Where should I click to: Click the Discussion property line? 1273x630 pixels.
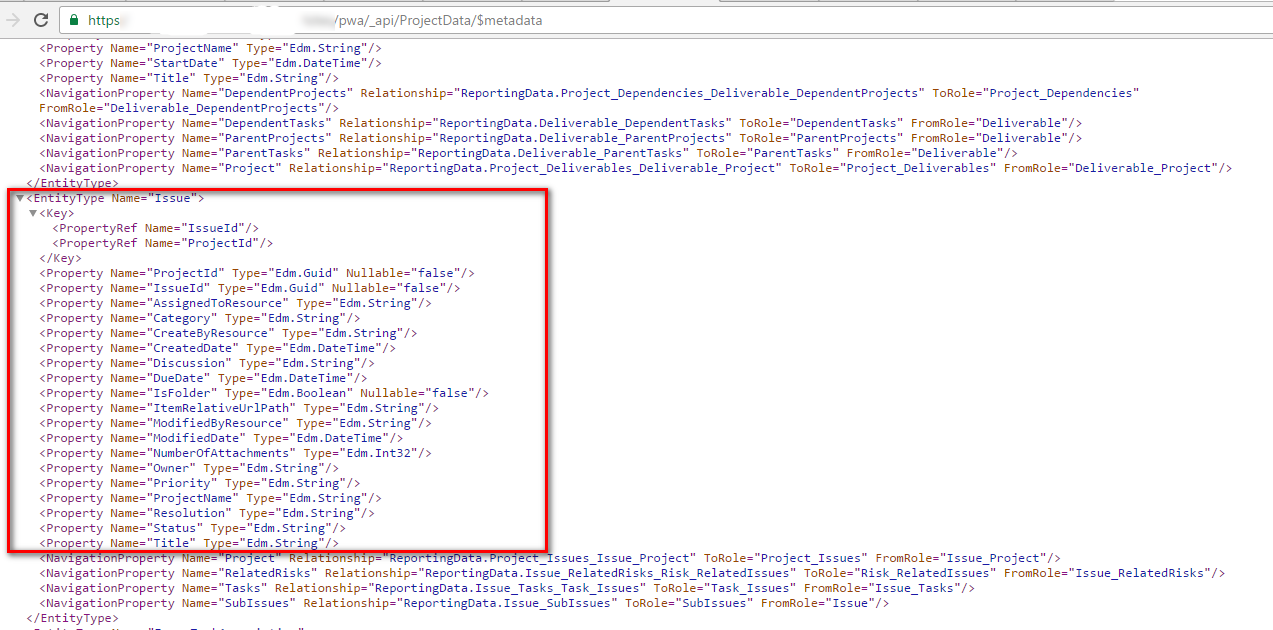click(207, 363)
